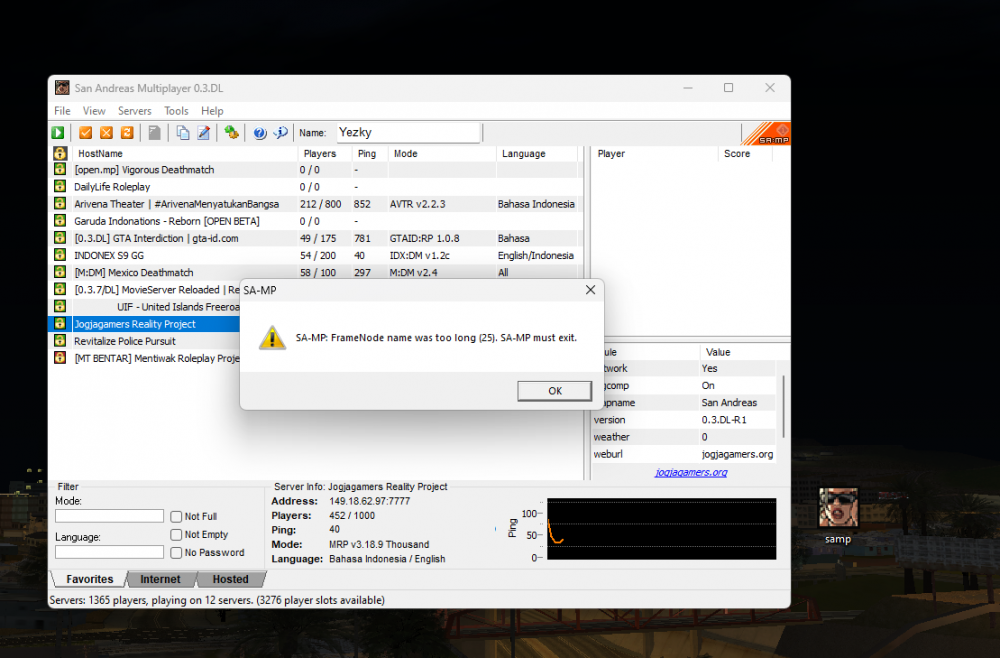Open the Servers menu
Image resolution: width=1000 pixels, height=658 pixels.
click(135, 111)
